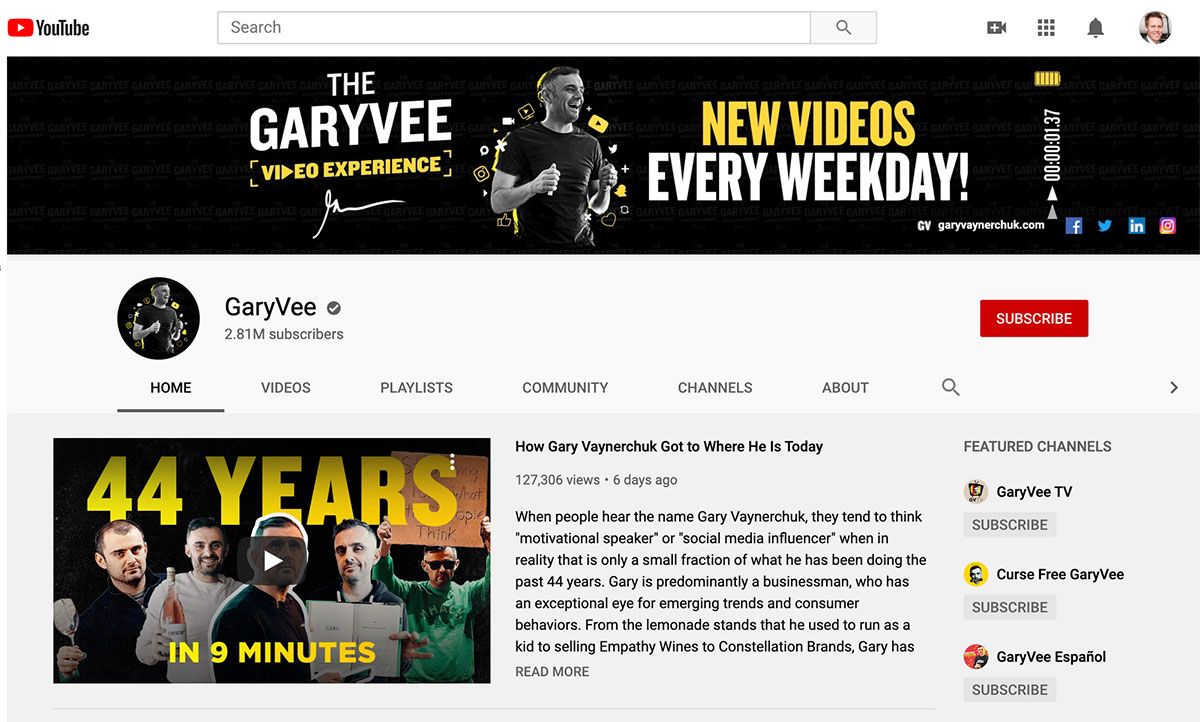
Task: Subscribe to GaryVee Español
Action: 1010,690
